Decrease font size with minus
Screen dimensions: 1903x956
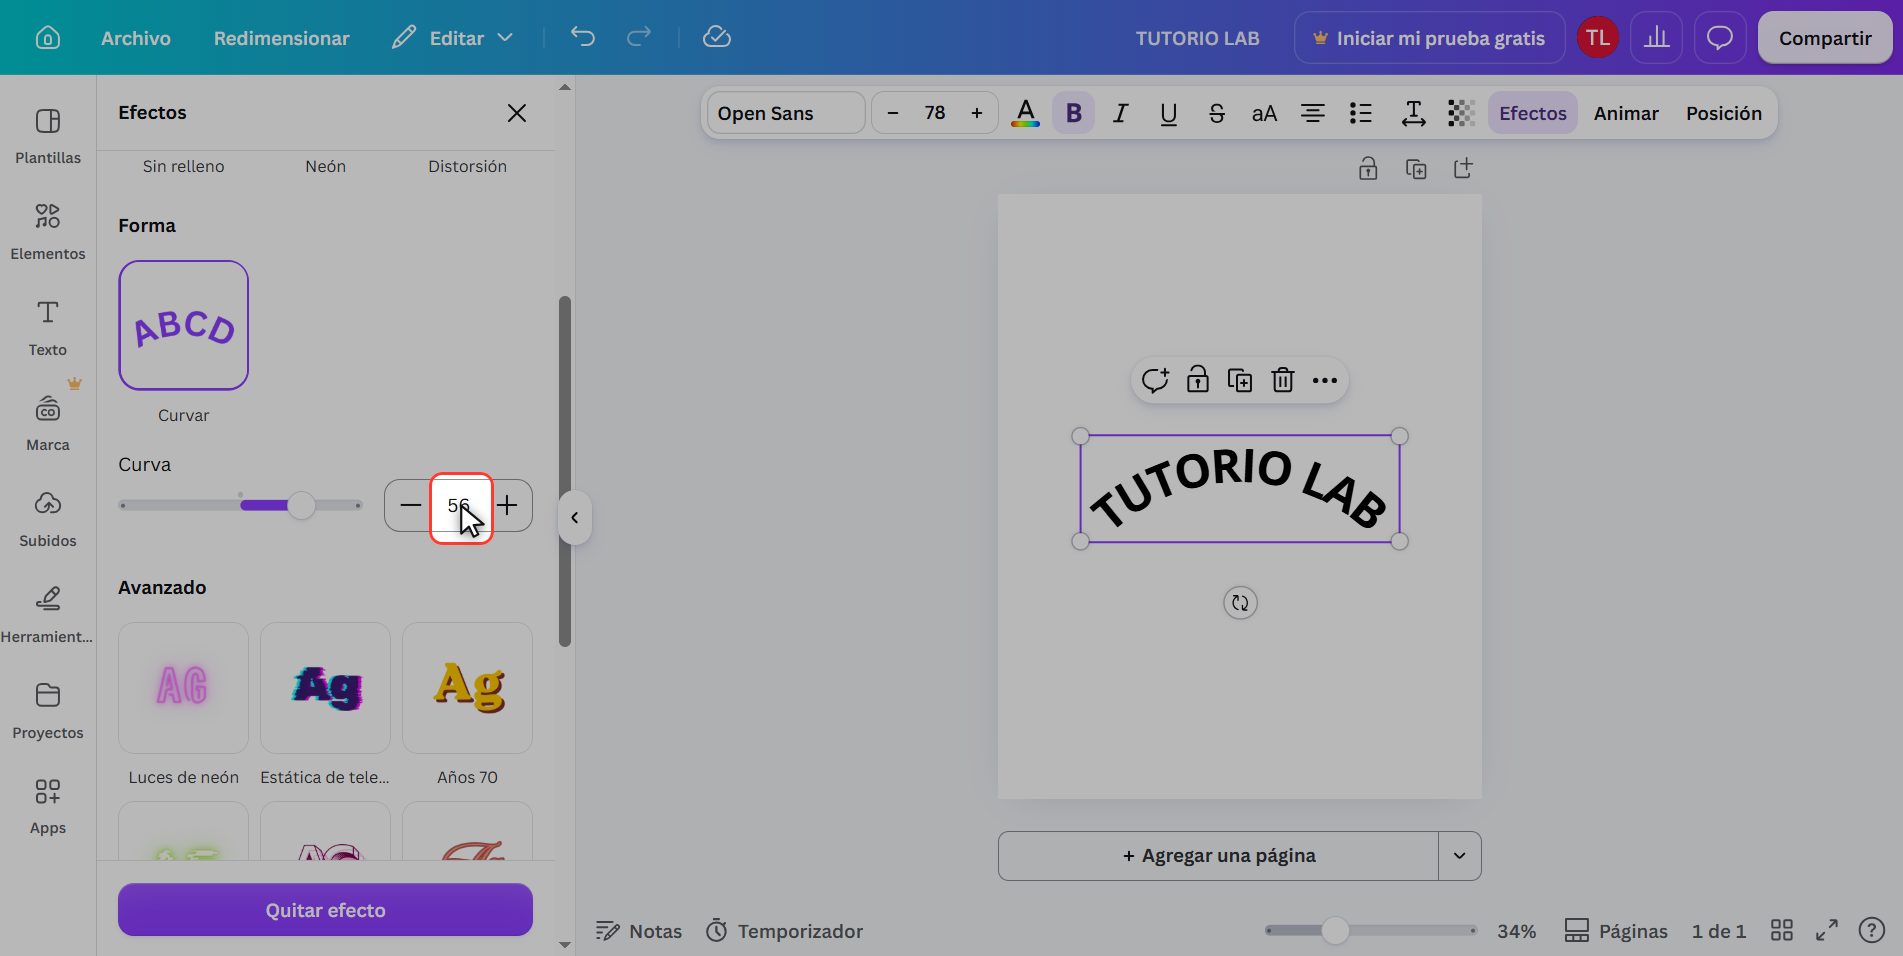click(x=893, y=113)
